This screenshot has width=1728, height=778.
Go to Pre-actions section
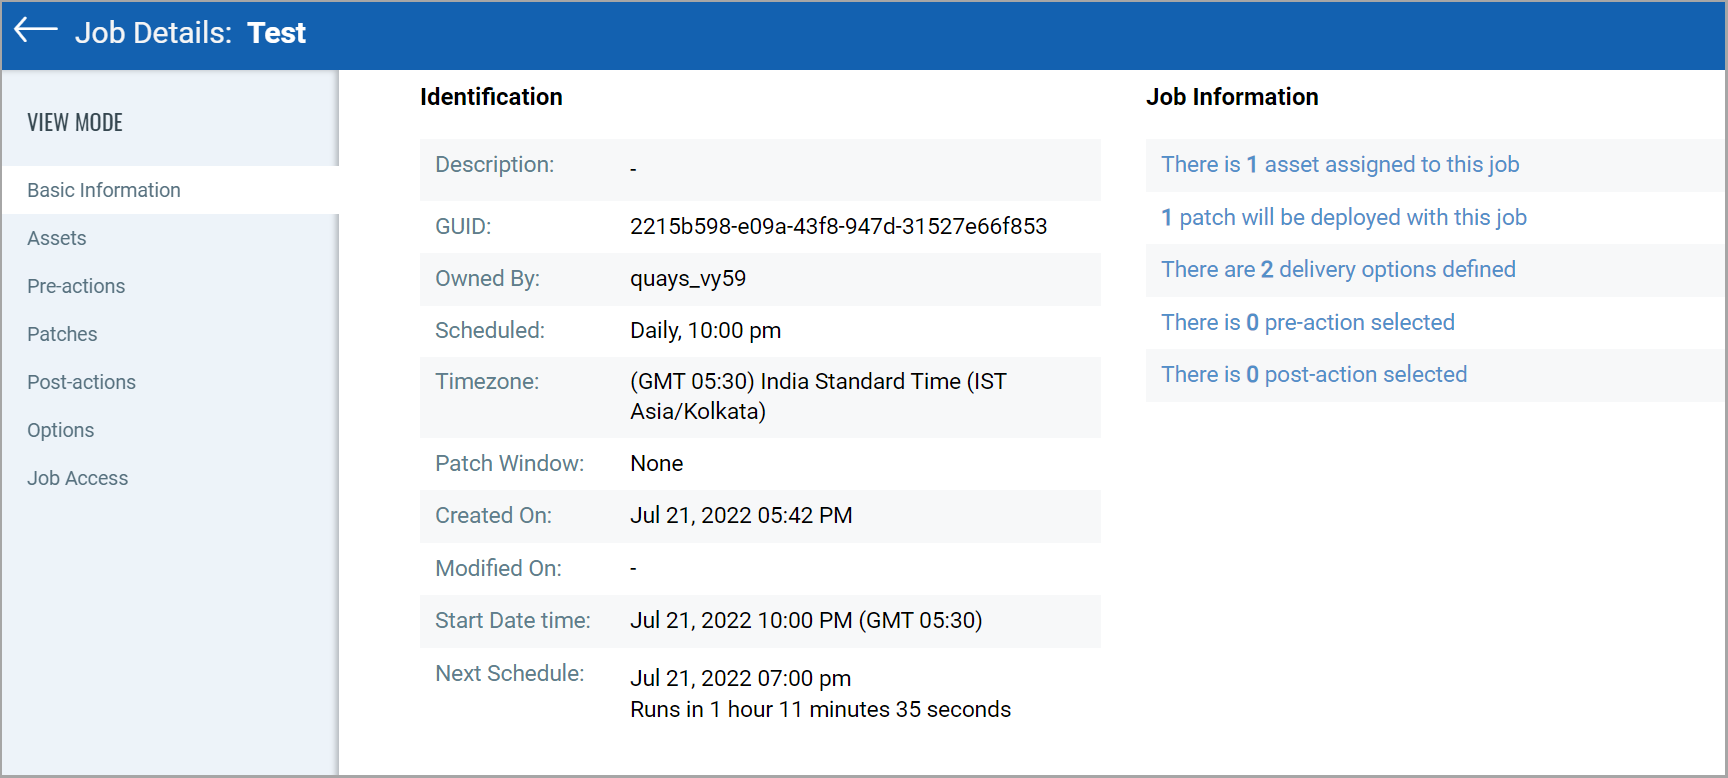point(76,286)
